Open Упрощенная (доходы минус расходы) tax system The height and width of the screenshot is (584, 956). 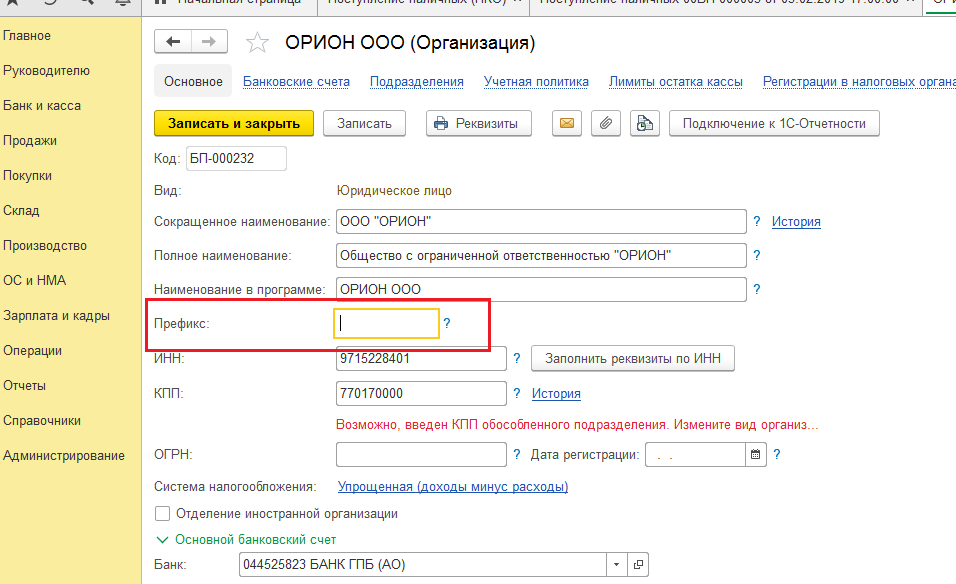coord(452,487)
